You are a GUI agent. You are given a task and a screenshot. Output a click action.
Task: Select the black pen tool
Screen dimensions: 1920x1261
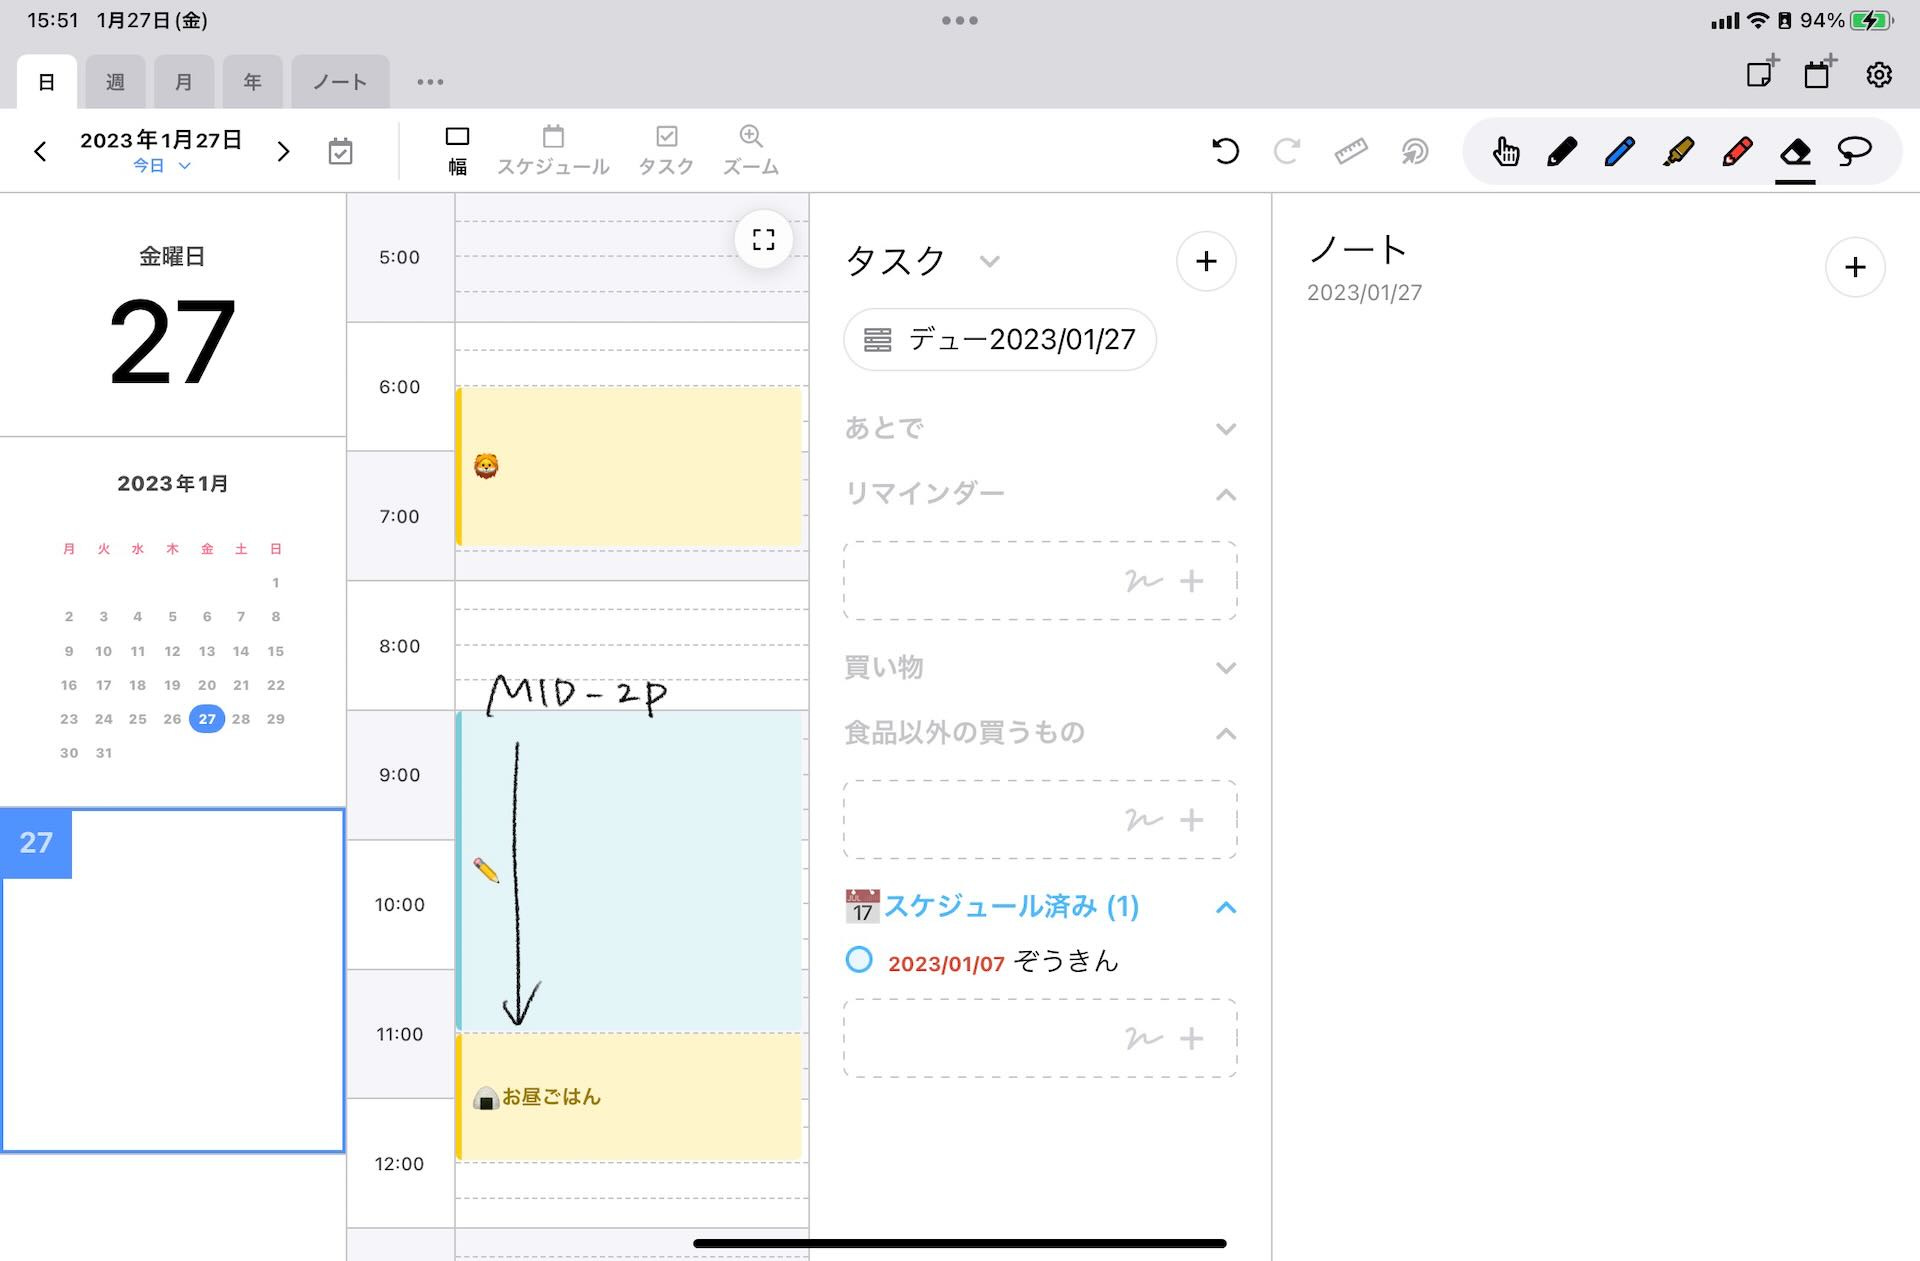pyautogui.click(x=1561, y=151)
